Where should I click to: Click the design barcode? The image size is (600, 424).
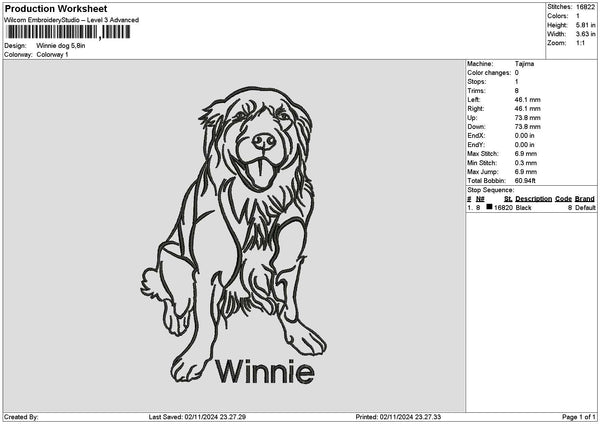pyautogui.click(x=68, y=32)
